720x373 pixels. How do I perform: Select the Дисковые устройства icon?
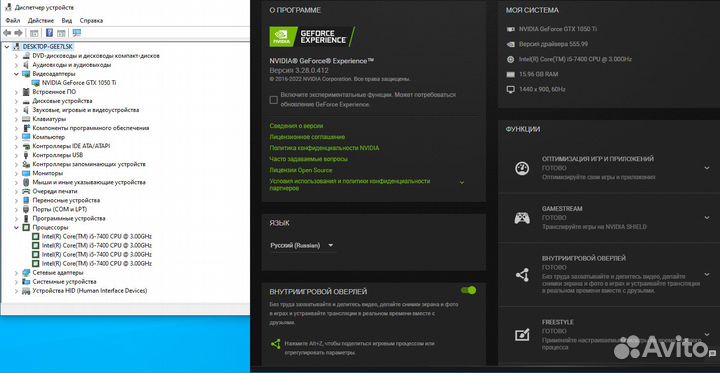pyautogui.click(x=26, y=101)
